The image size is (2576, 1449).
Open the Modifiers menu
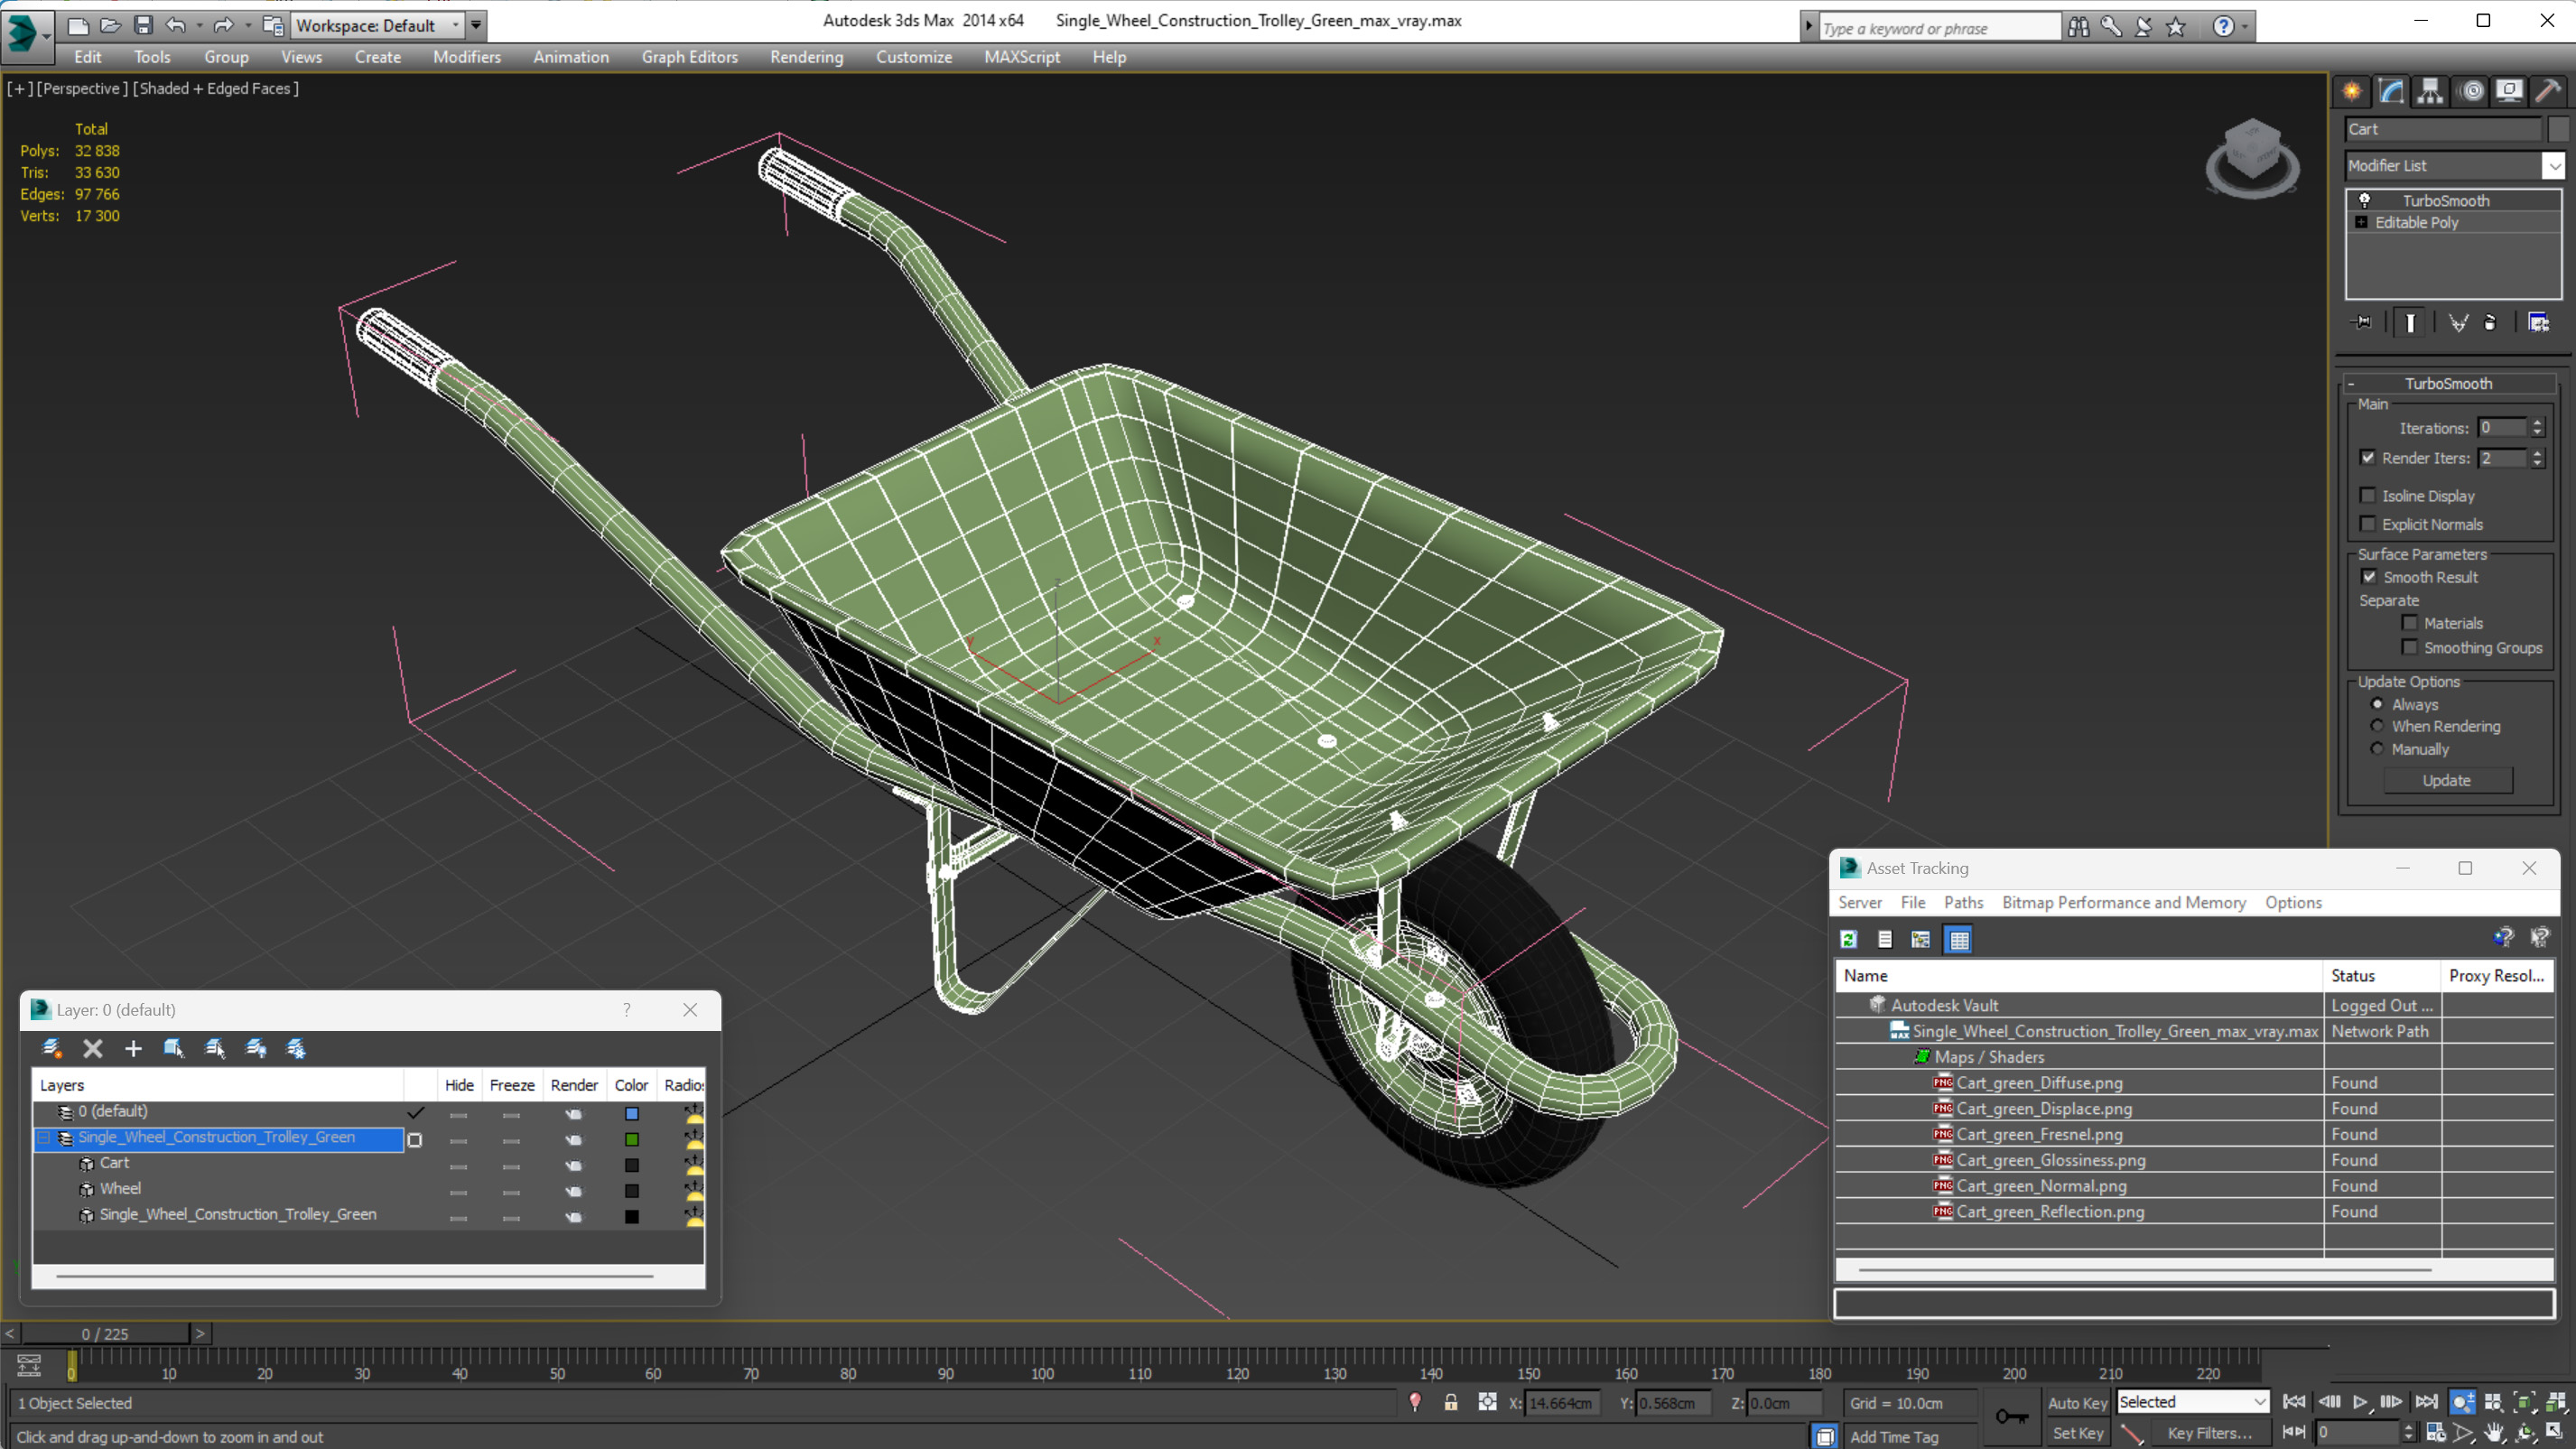pos(467,57)
